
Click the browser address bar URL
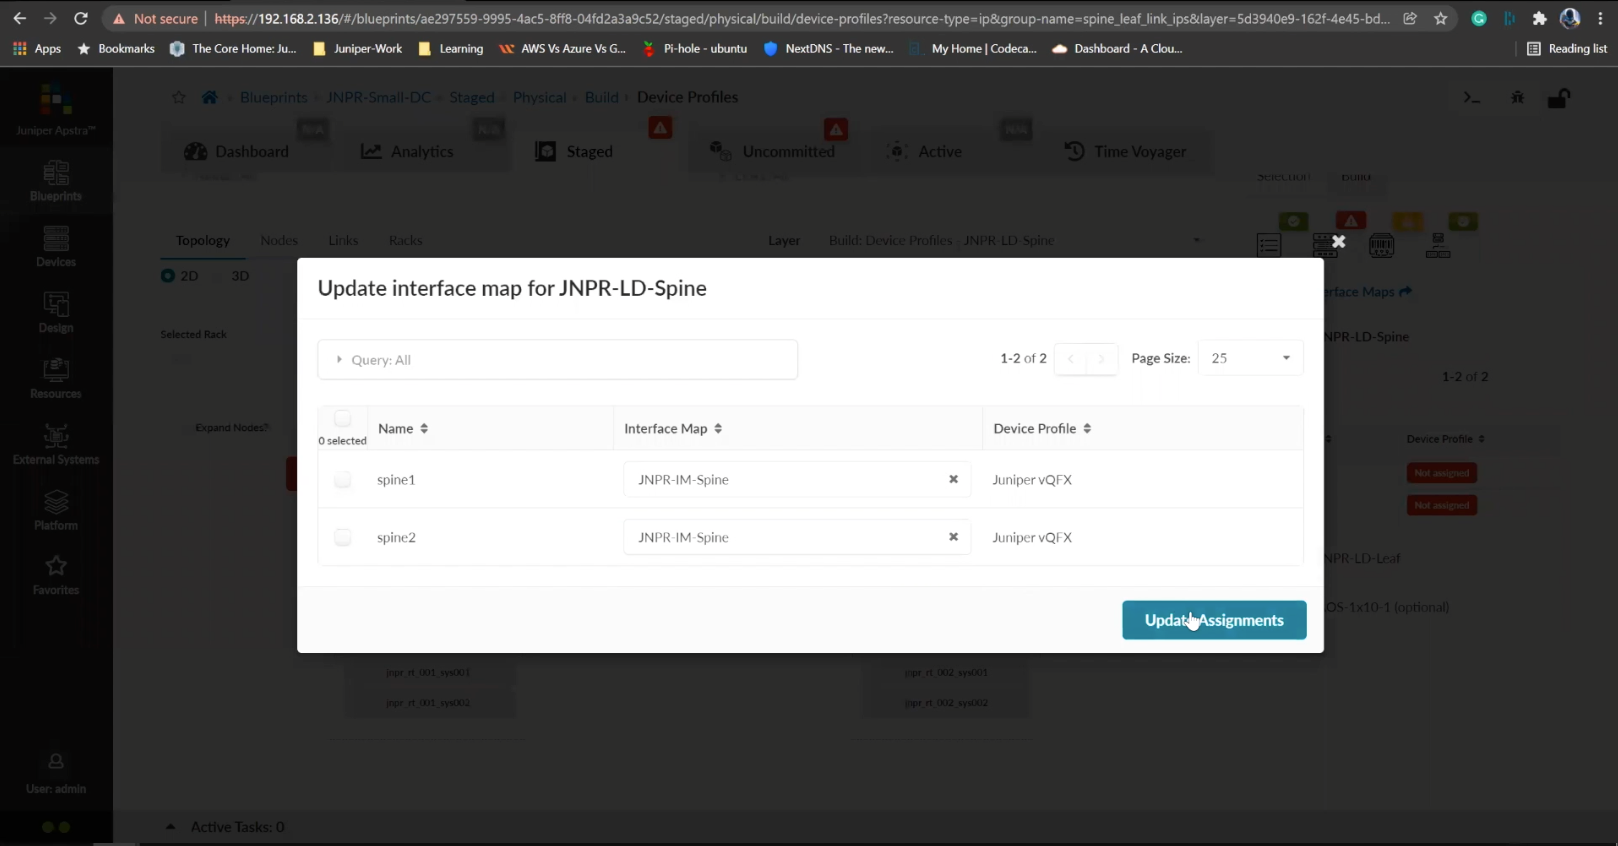(x=800, y=18)
